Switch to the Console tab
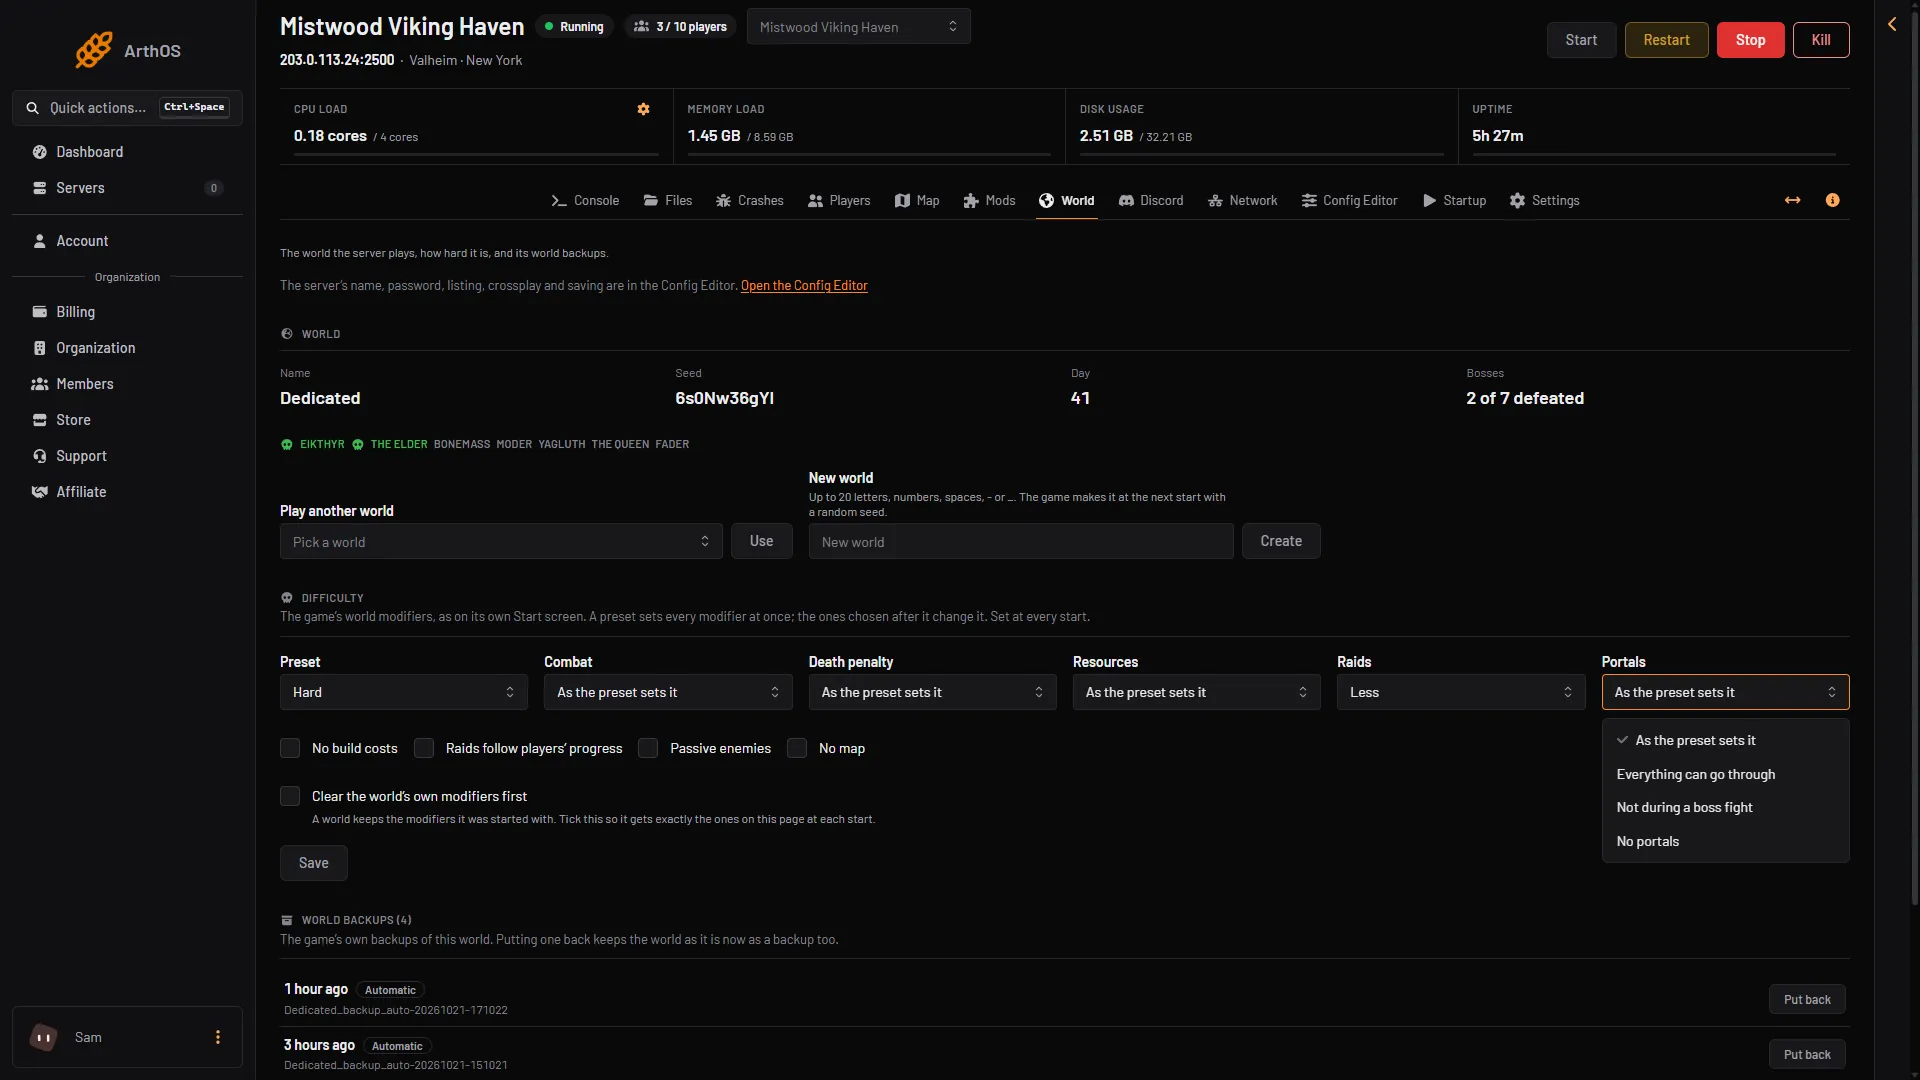Screen dimensions: 1920x1080 [585, 200]
